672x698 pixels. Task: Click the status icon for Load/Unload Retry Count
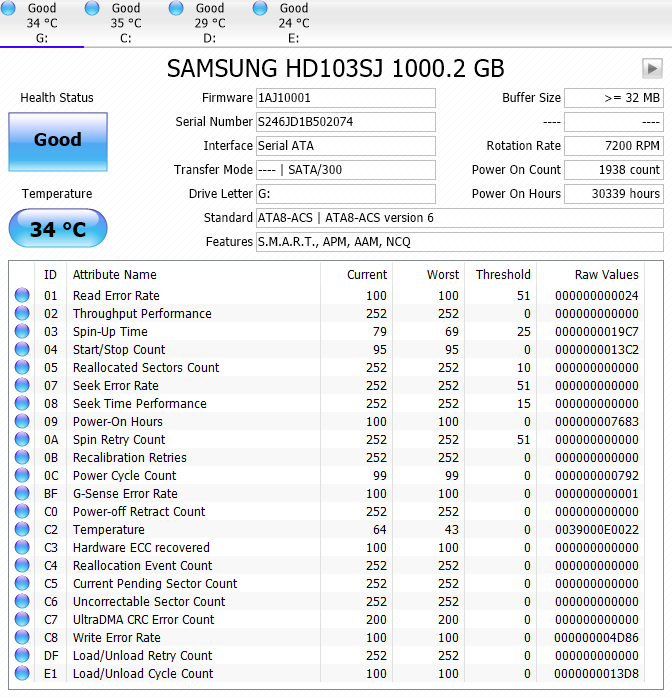[x=22, y=655]
